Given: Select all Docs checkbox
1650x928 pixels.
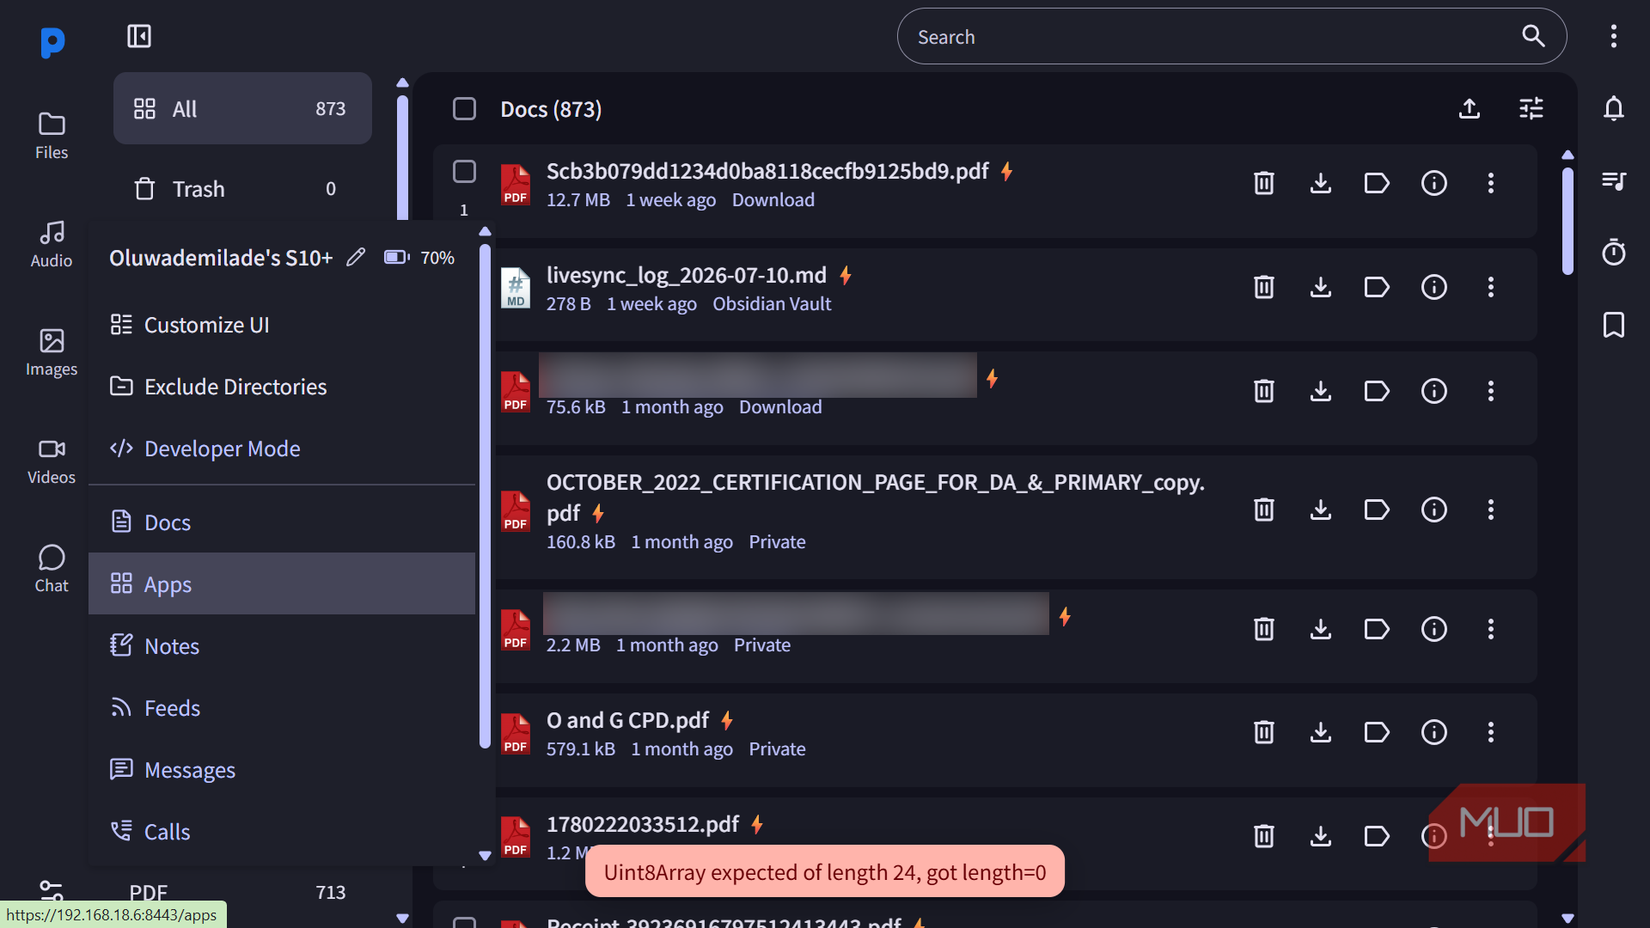Looking at the screenshot, I should pyautogui.click(x=464, y=108).
